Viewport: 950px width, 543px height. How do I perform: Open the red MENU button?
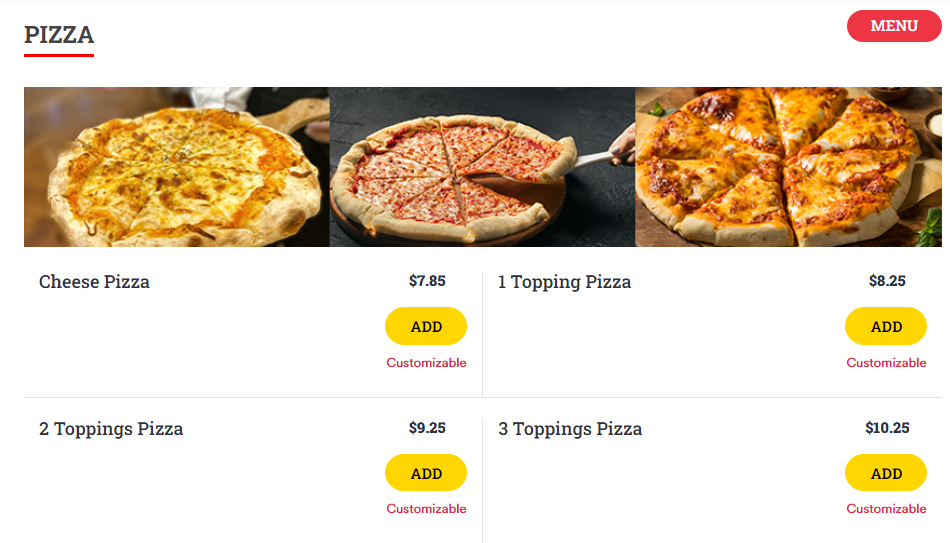point(894,26)
